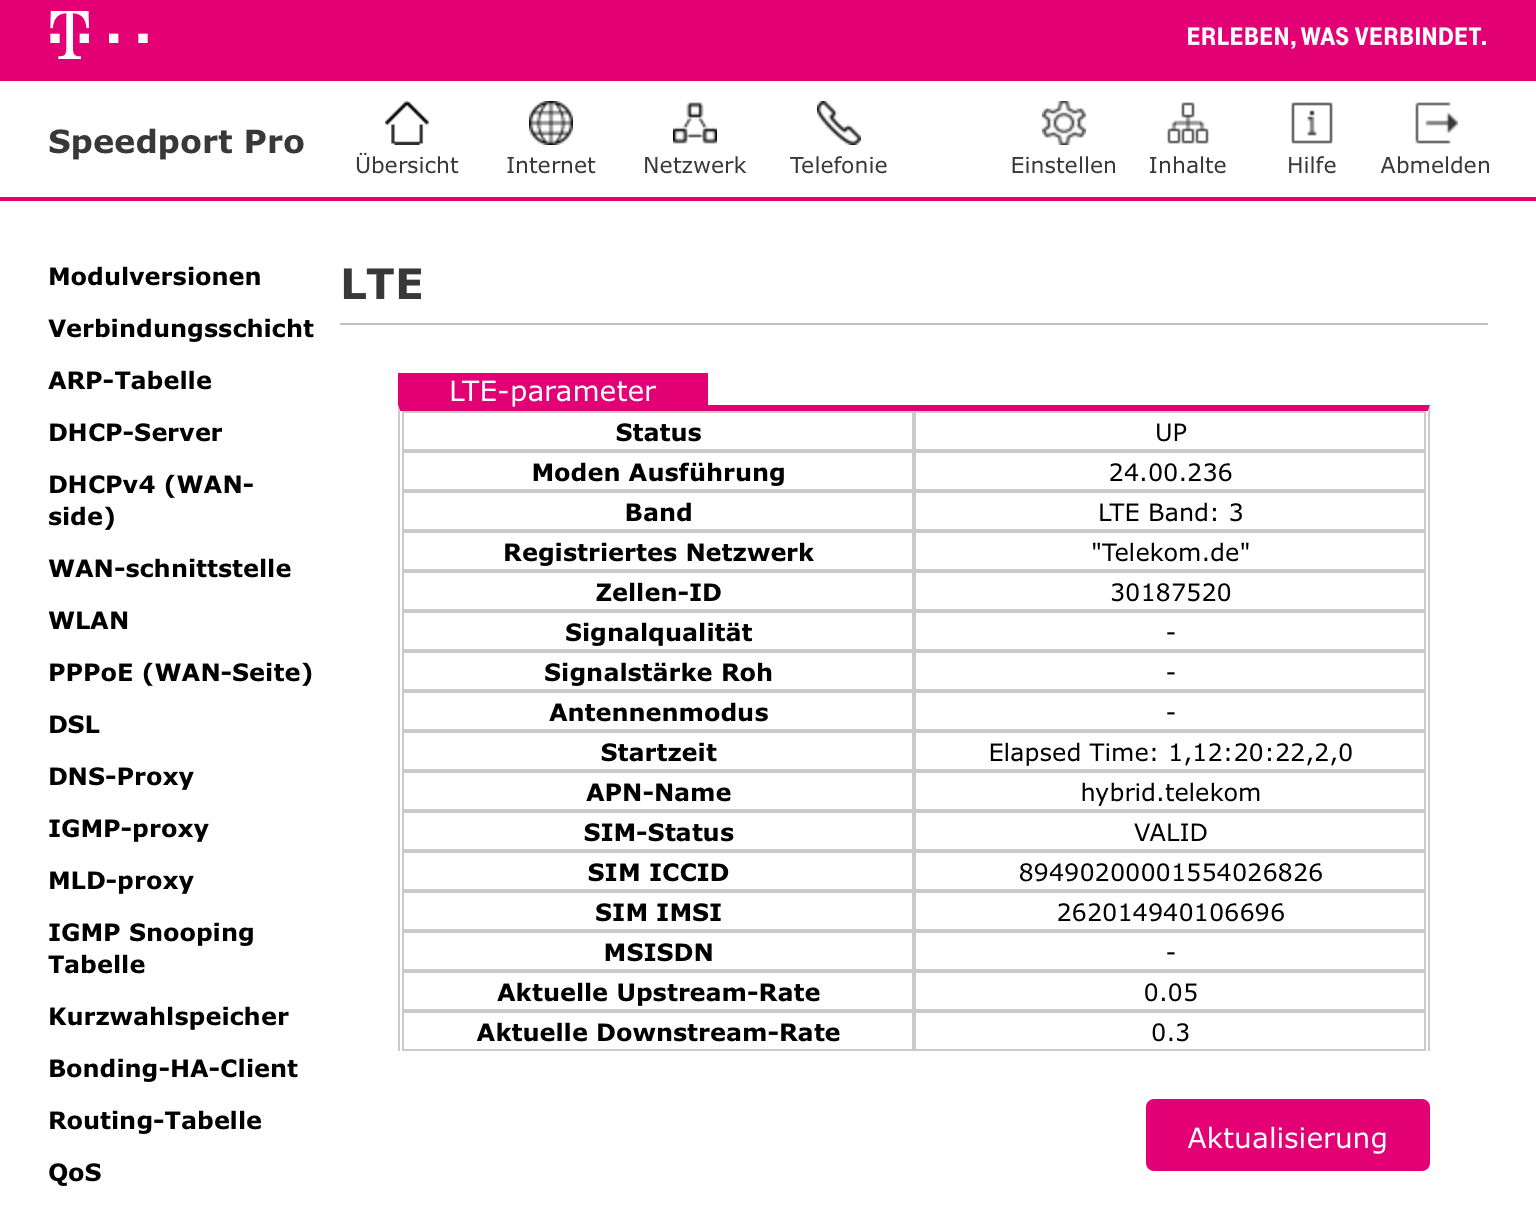Open the Inhalte sitemap icon

[x=1187, y=123]
